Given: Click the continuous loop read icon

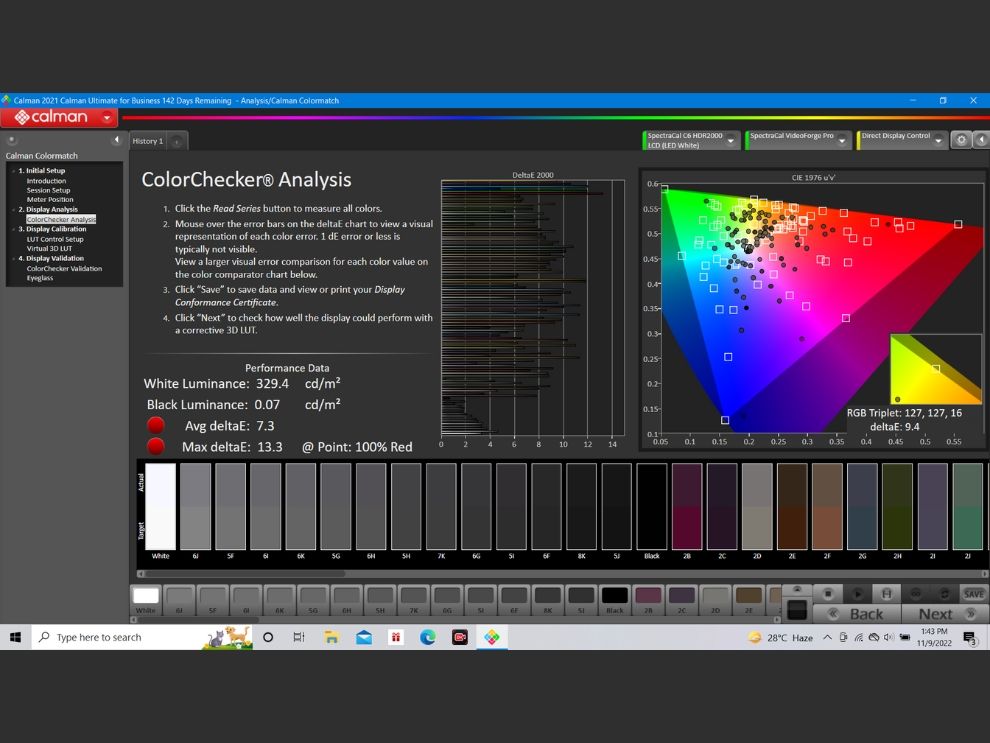Looking at the screenshot, I should 915,593.
